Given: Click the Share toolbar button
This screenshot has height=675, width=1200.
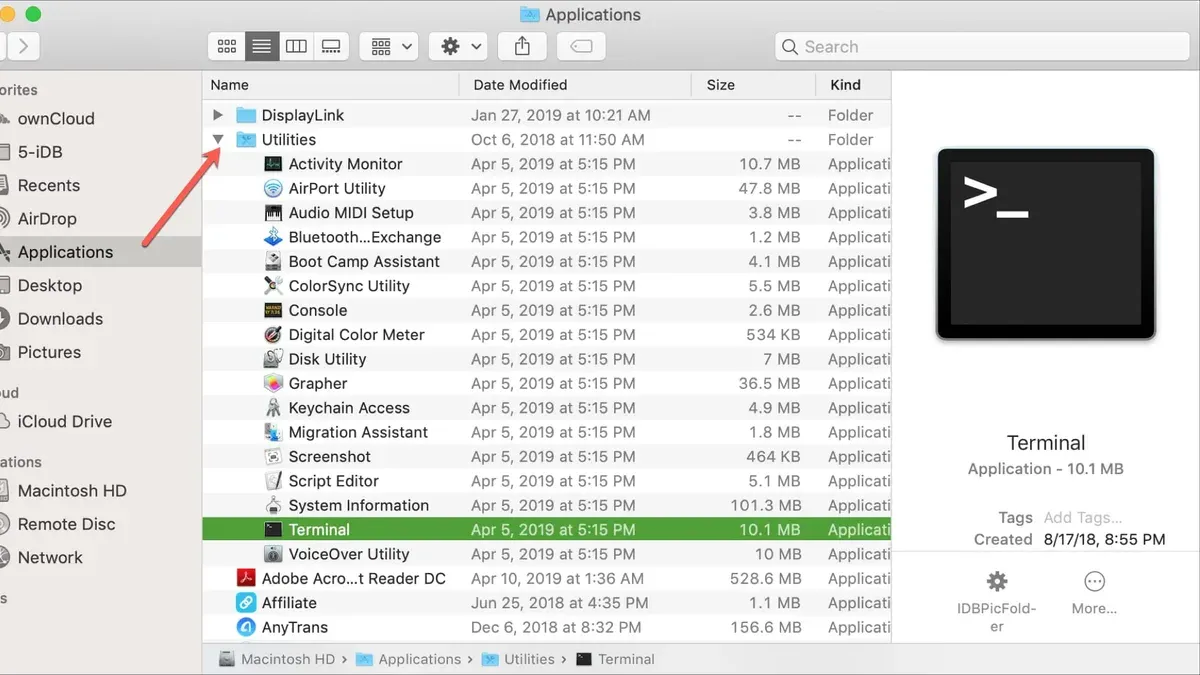Looking at the screenshot, I should (522, 46).
